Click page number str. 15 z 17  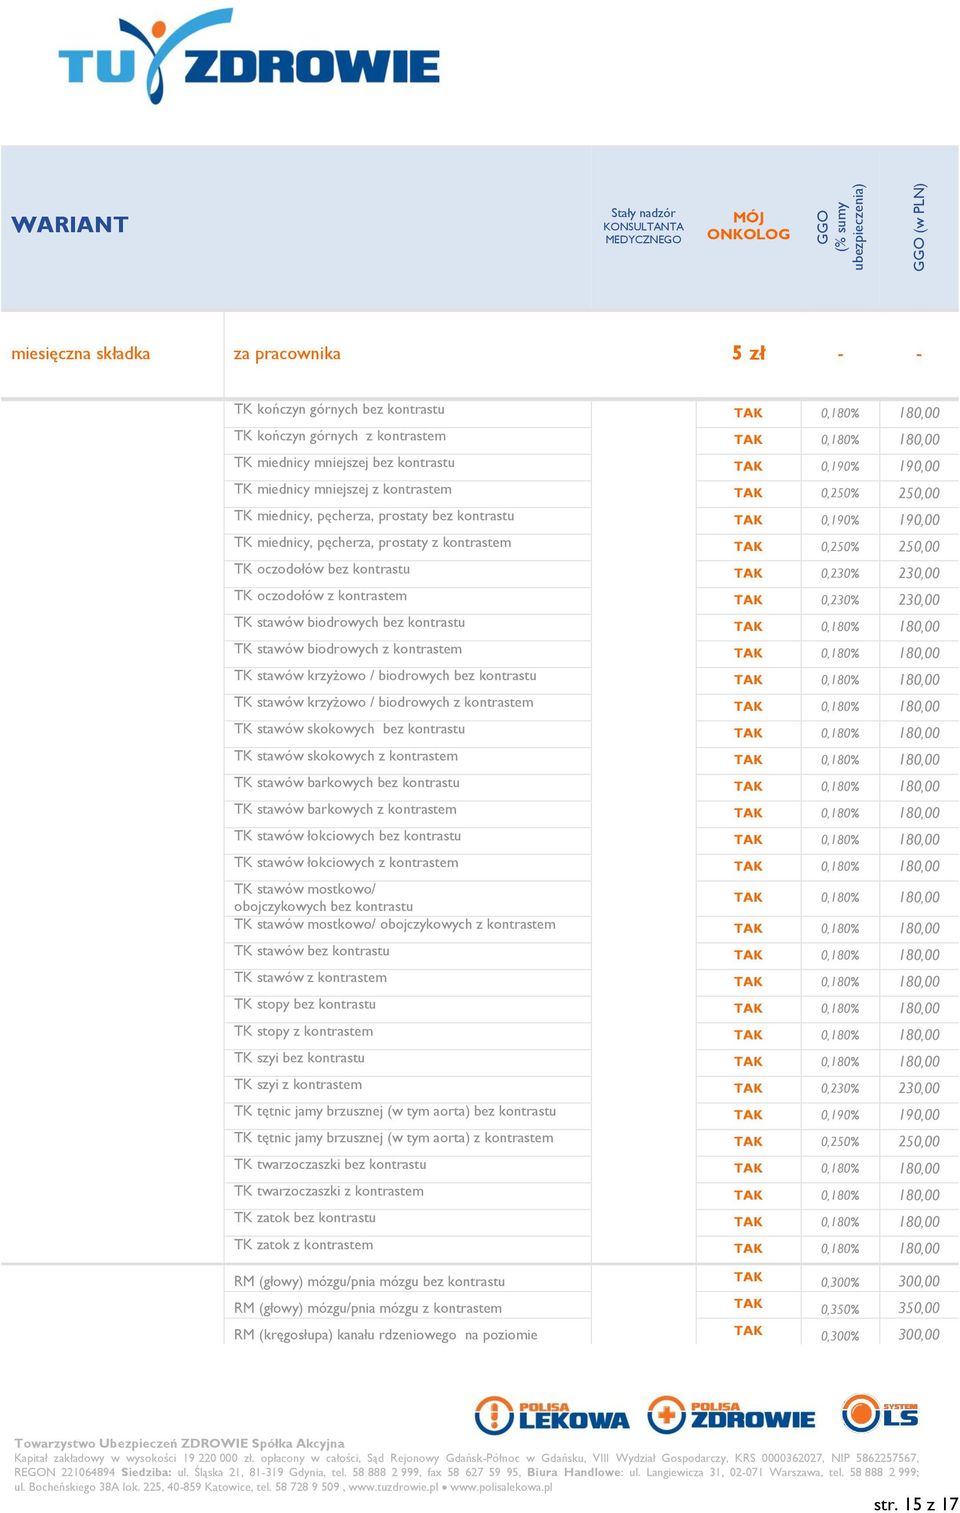[x=915, y=1504]
